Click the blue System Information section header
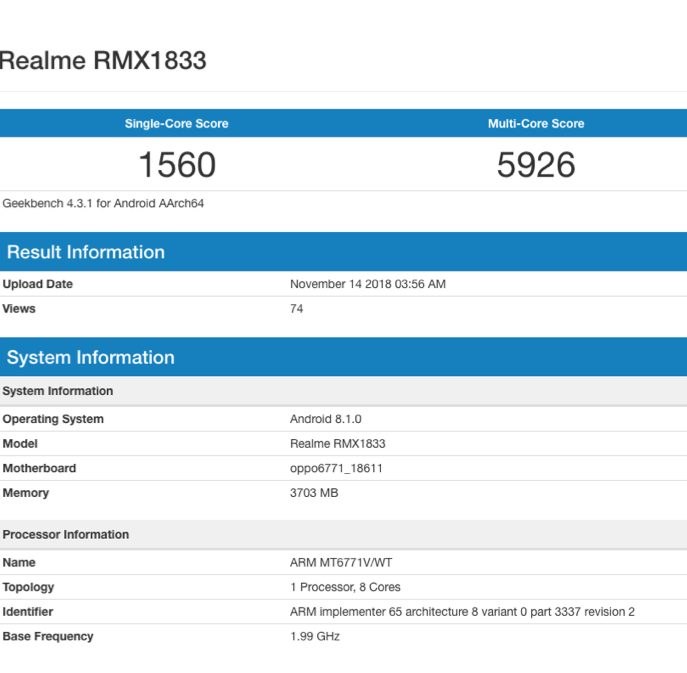Viewport: 687px width, 673px height. (91, 358)
